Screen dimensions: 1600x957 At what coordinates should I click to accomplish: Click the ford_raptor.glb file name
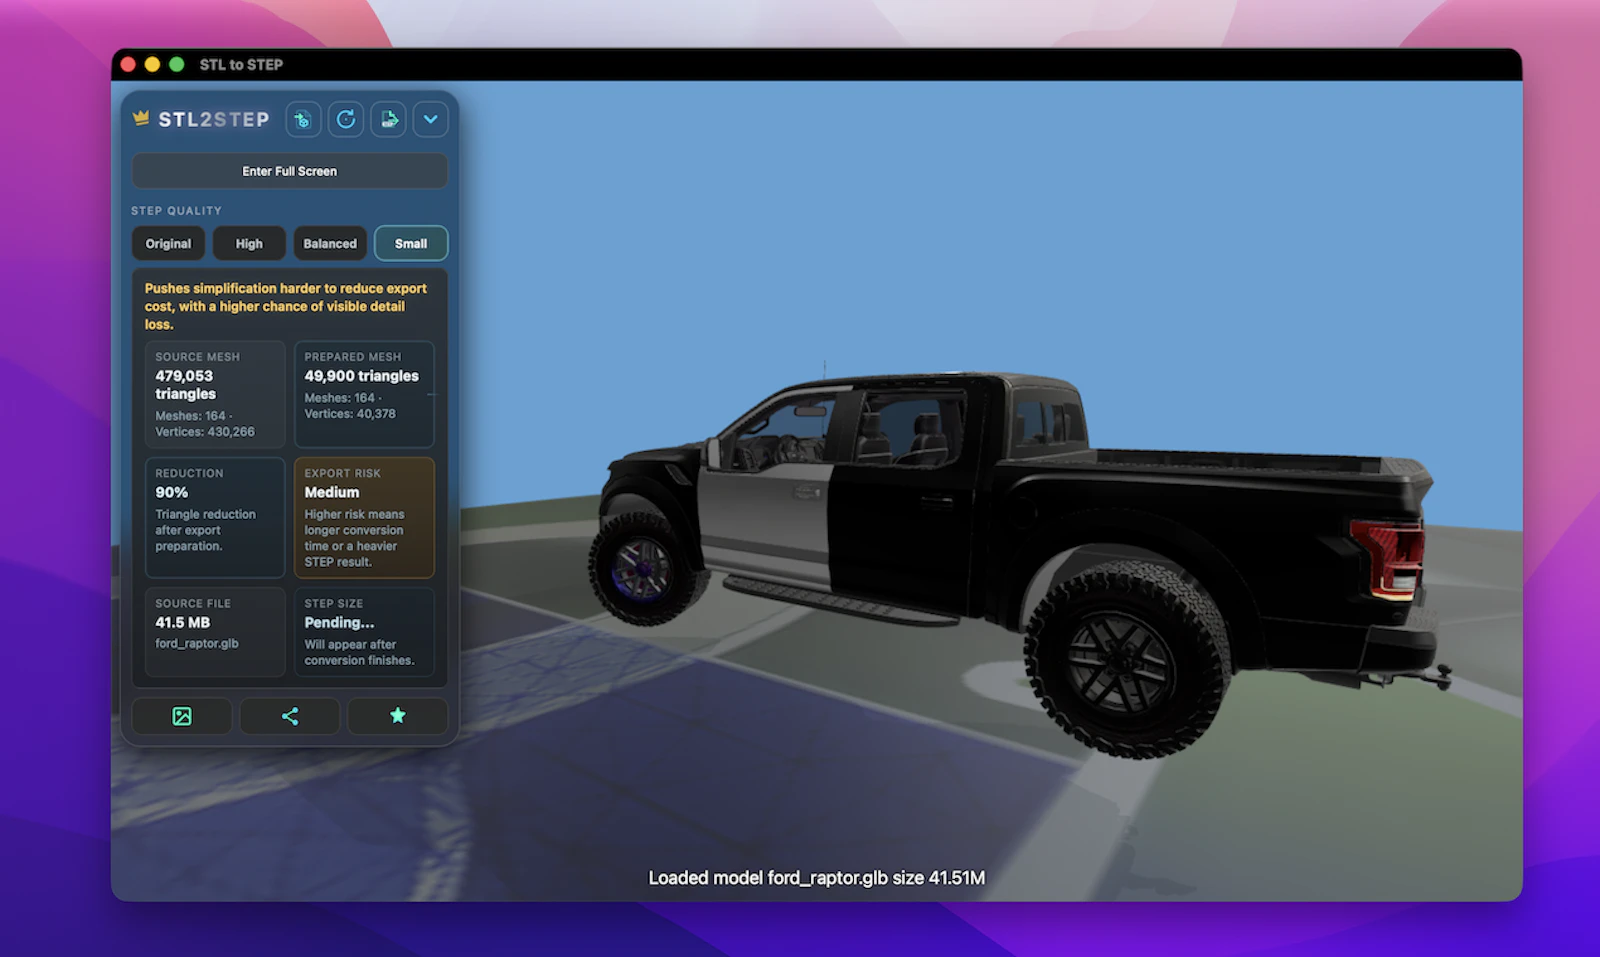pos(197,643)
